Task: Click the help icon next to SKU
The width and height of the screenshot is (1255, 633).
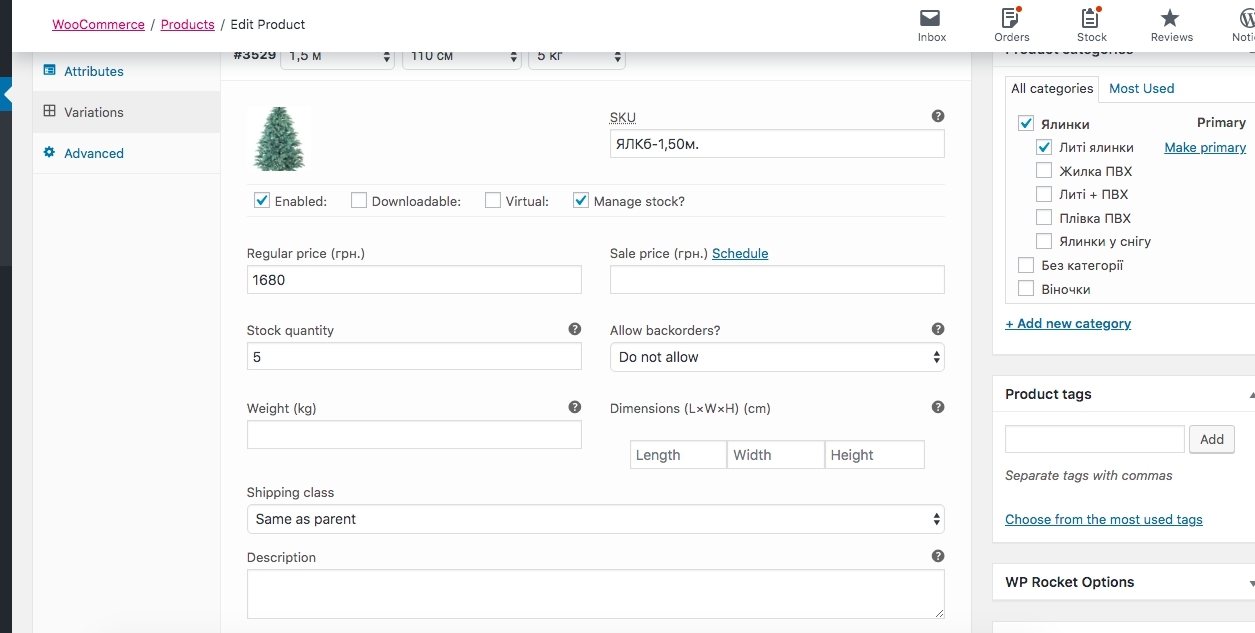Action: click(x=938, y=116)
